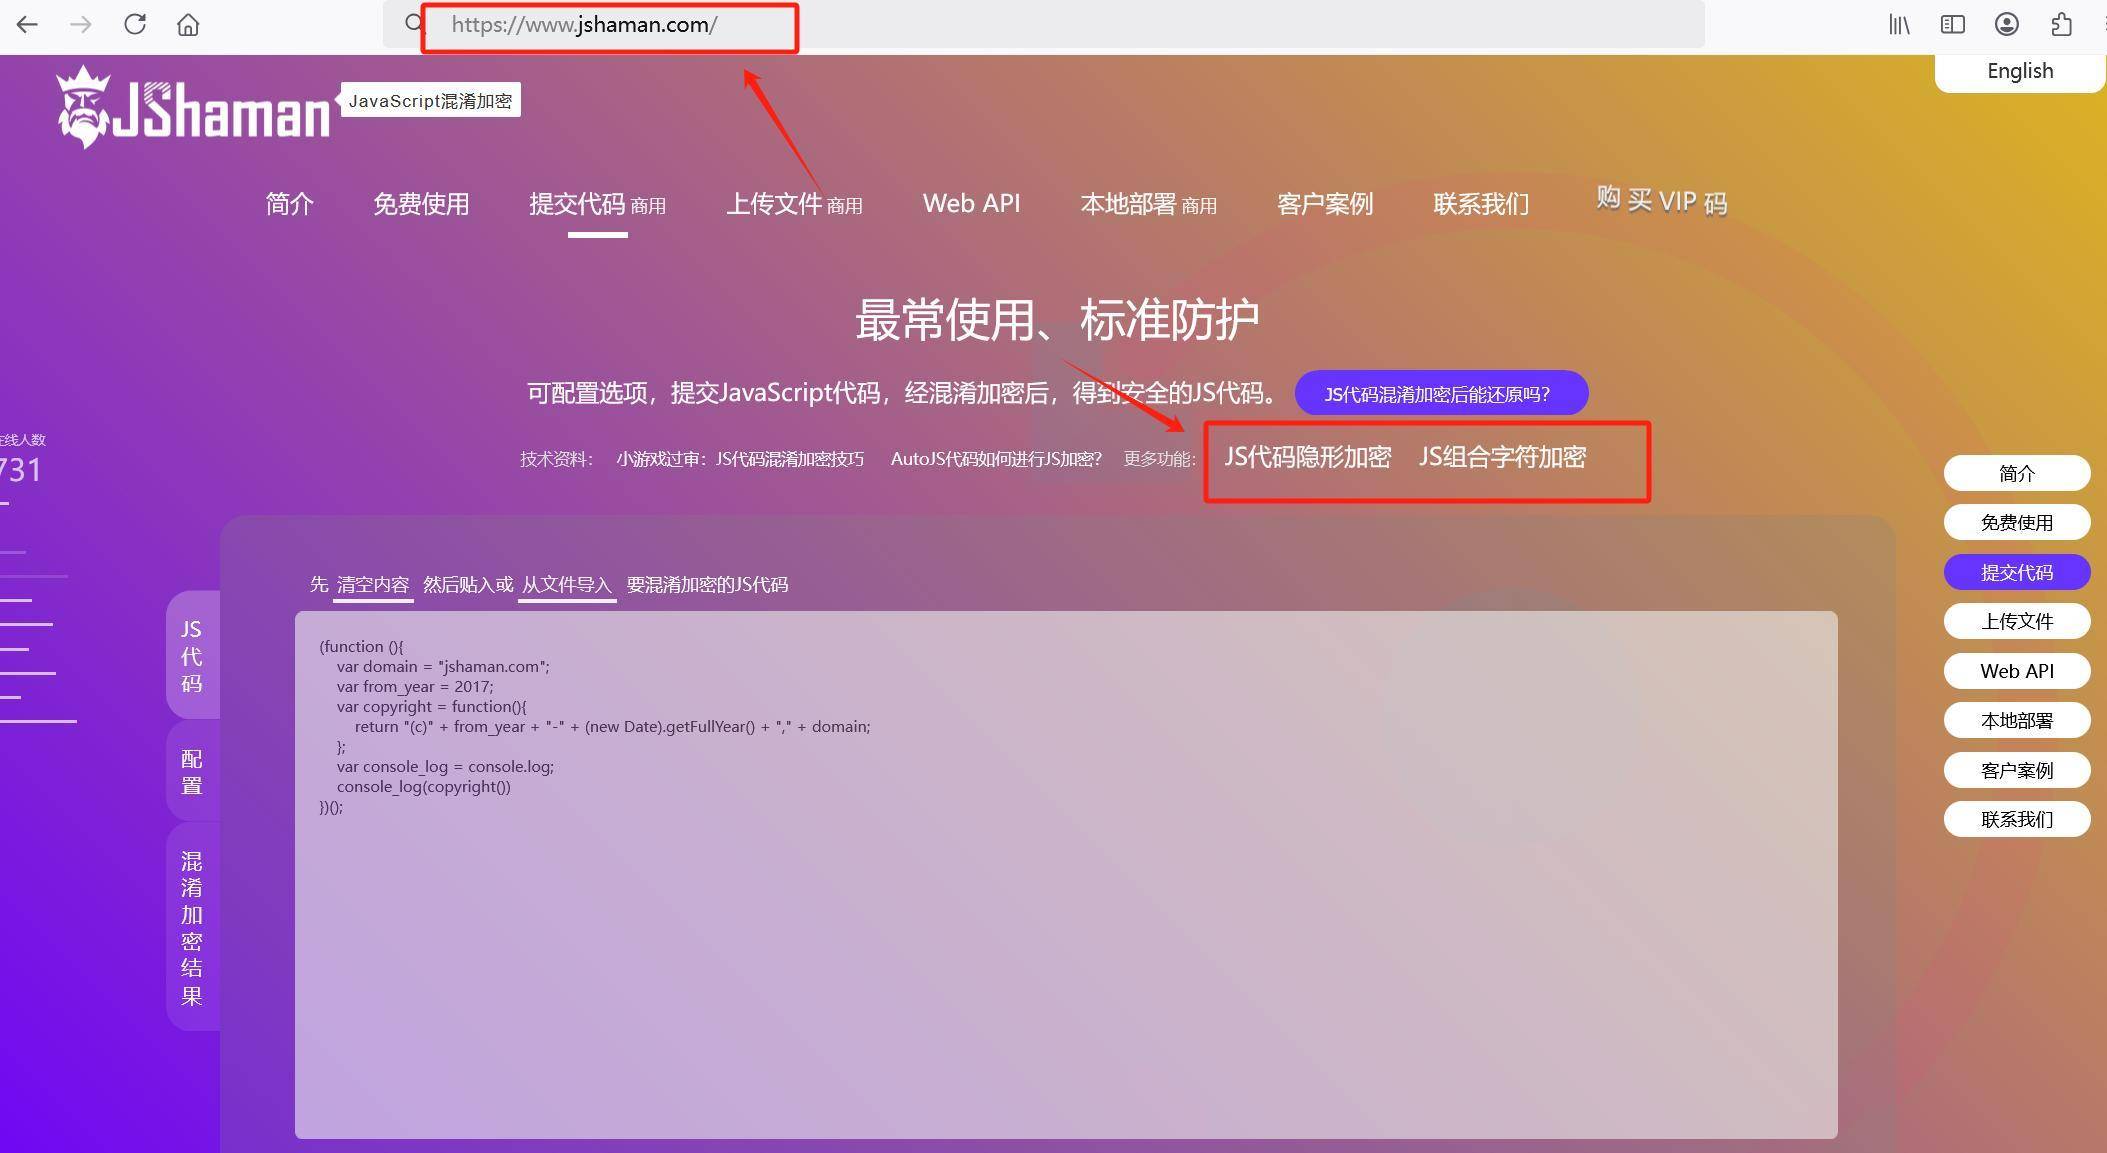Click the online count 731
The image size is (2107, 1153).
[20, 470]
